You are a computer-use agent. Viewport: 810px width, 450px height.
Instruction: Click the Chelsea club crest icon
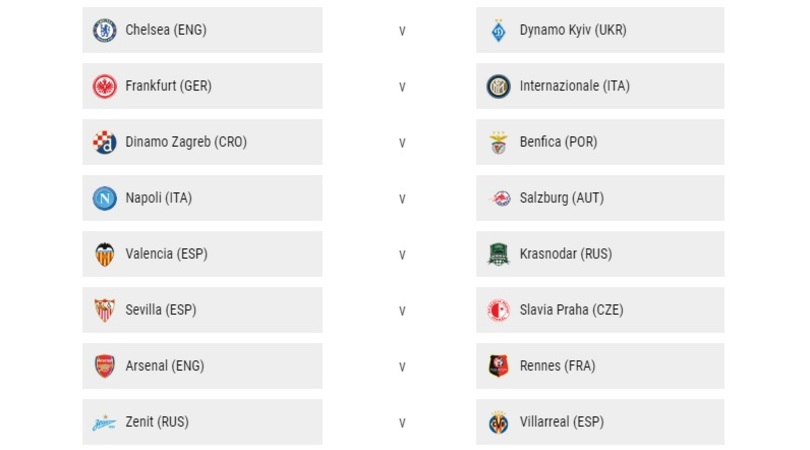pos(104,30)
